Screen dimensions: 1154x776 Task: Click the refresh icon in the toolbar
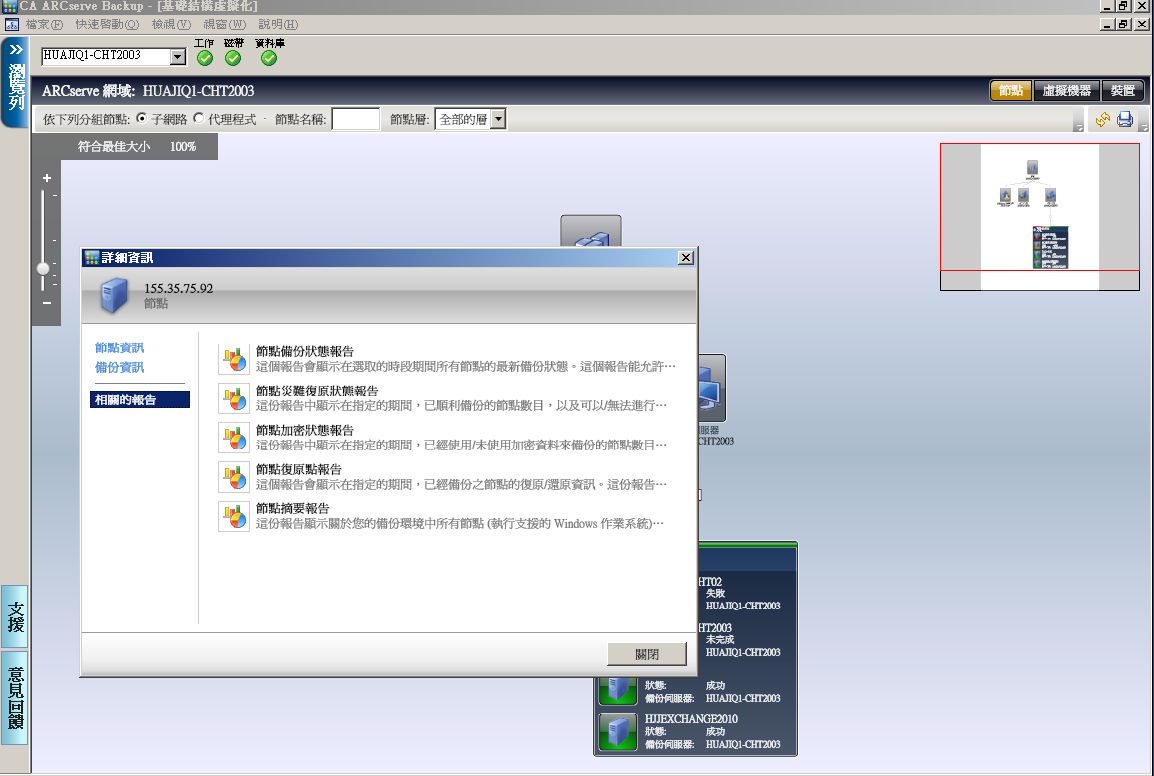(1102, 119)
